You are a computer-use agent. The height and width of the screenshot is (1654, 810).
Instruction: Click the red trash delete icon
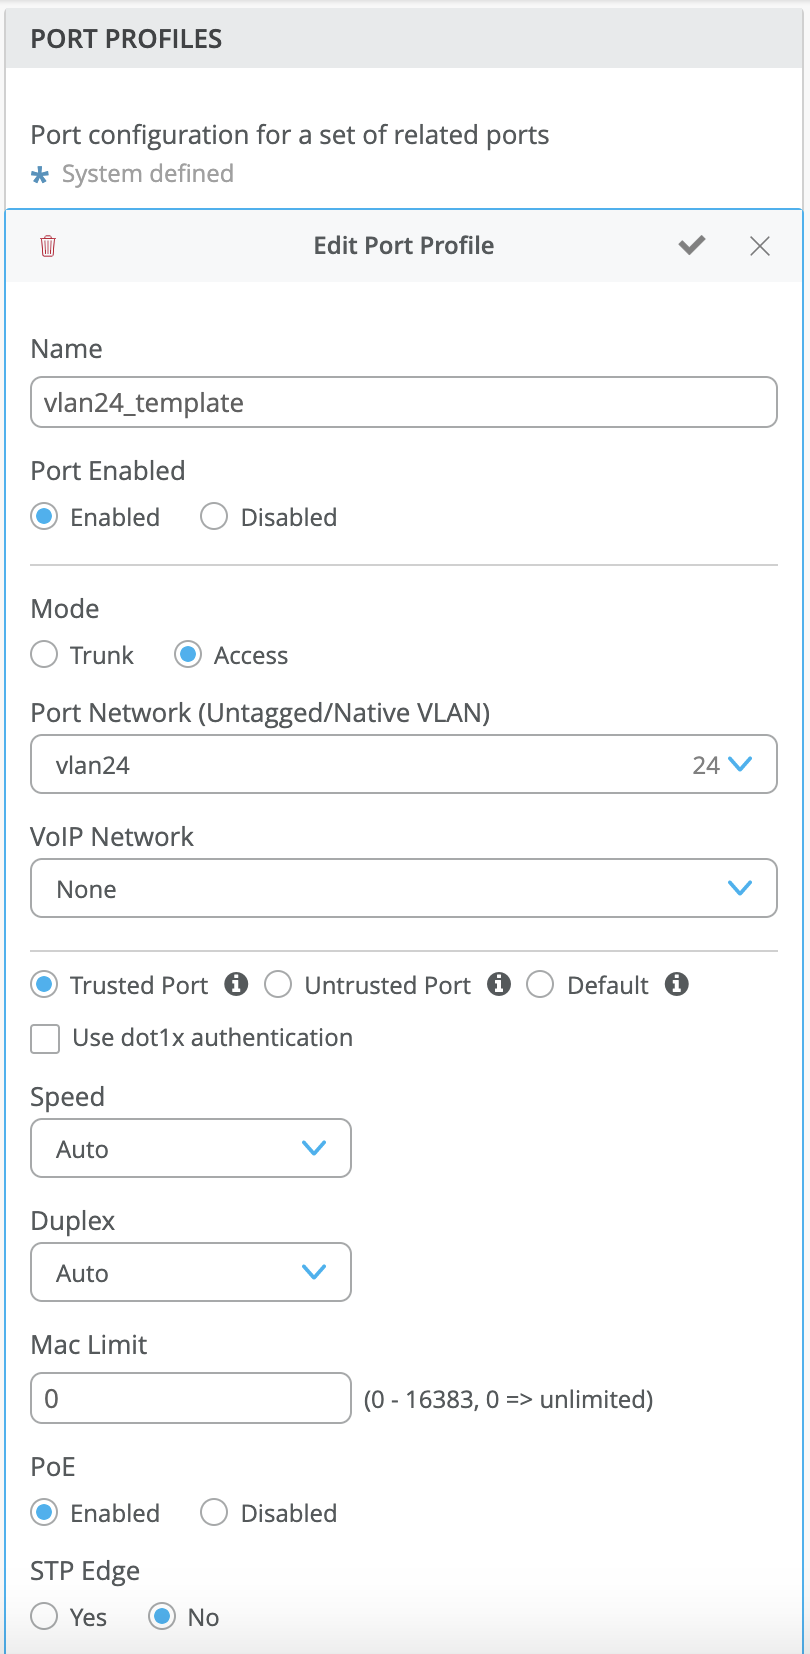[x=48, y=246]
